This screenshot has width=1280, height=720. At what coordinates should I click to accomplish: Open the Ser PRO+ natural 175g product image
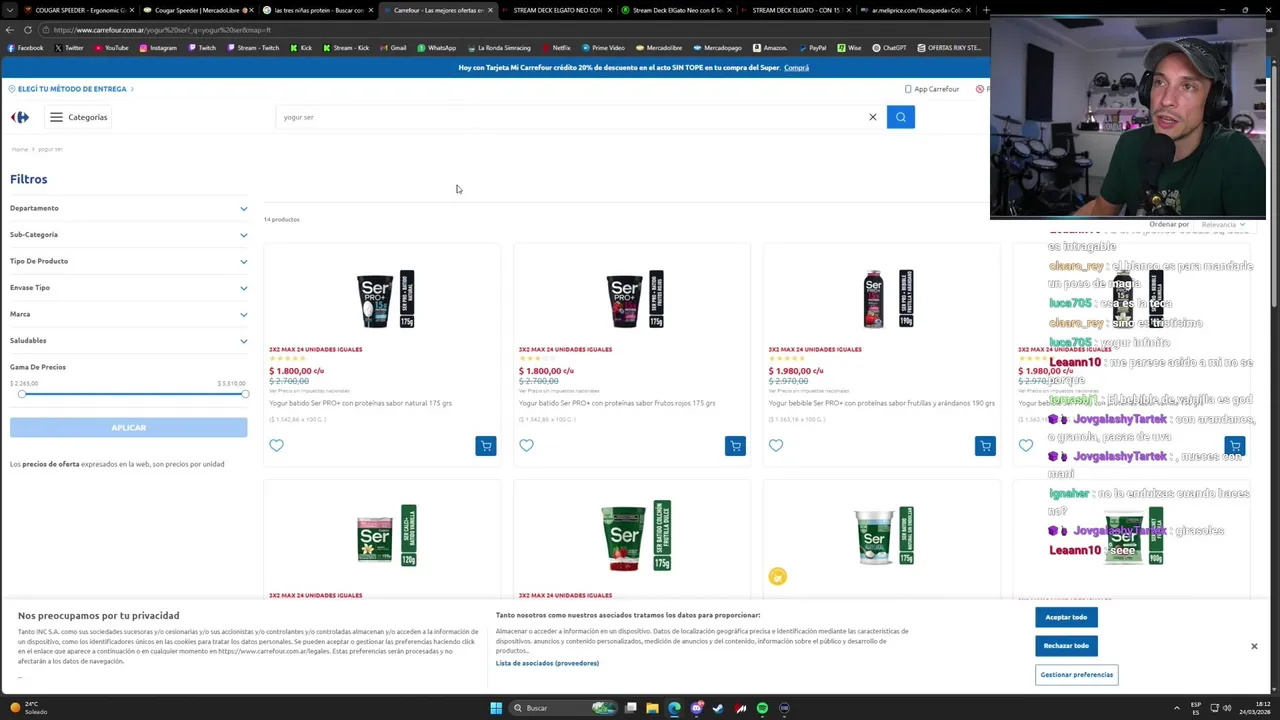tap(385, 298)
